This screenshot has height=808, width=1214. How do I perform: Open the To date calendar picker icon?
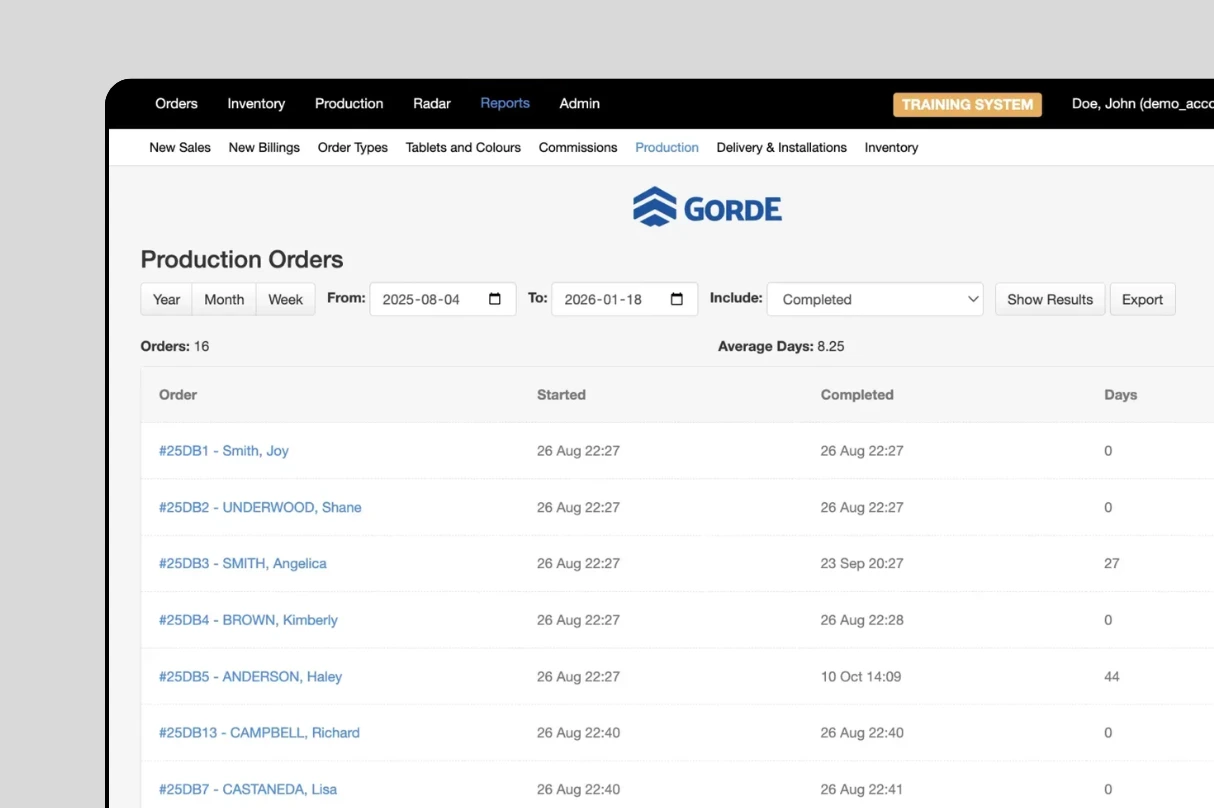[x=677, y=299]
